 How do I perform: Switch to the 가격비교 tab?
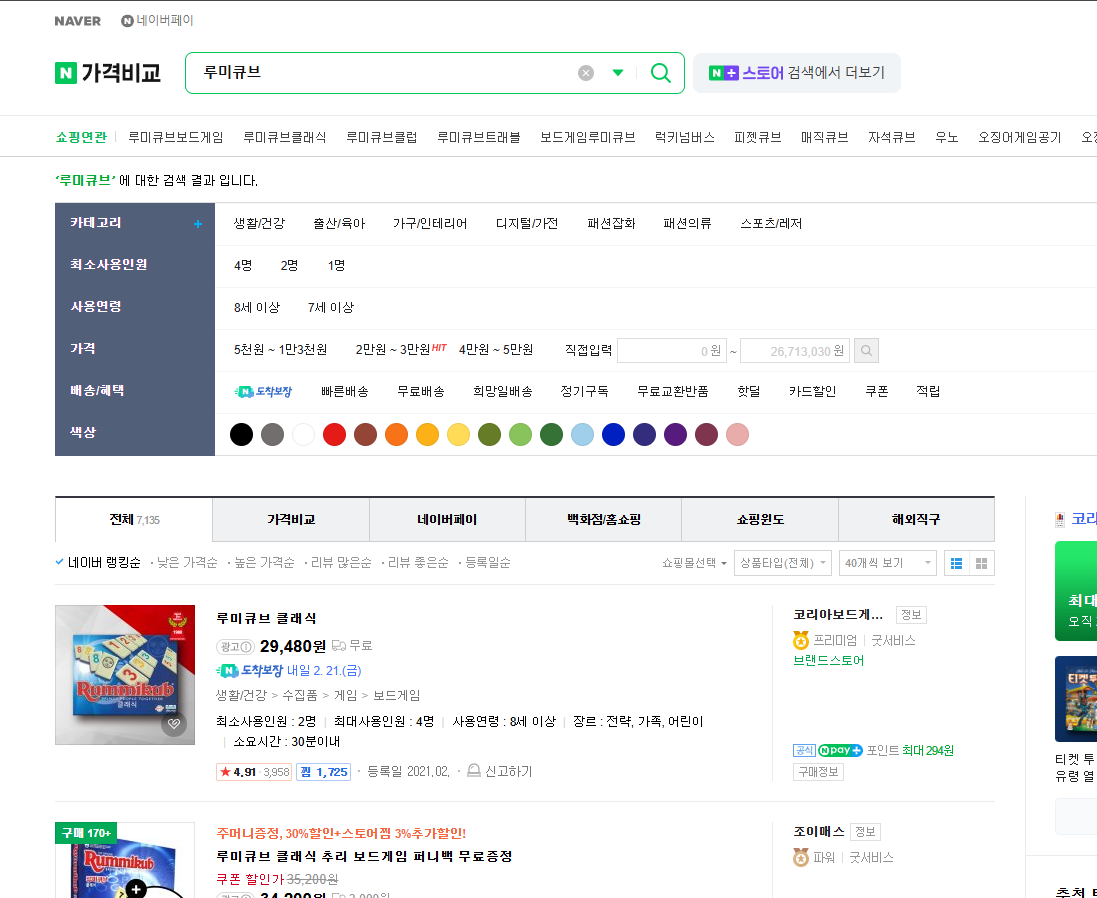[x=291, y=520]
